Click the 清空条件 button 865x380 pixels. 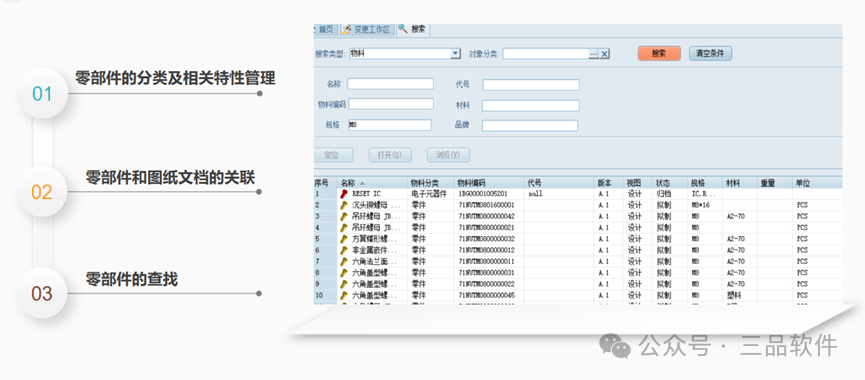(711, 53)
